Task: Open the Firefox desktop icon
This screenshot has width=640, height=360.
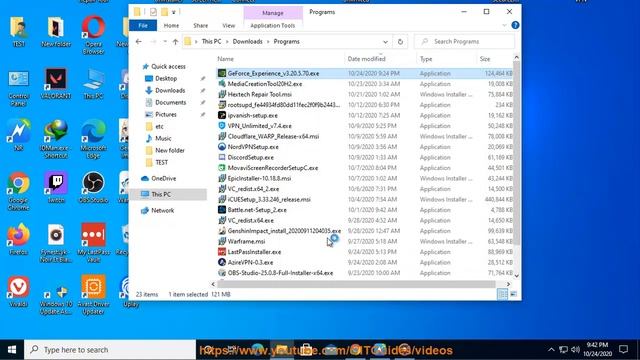Action: click(18, 240)
